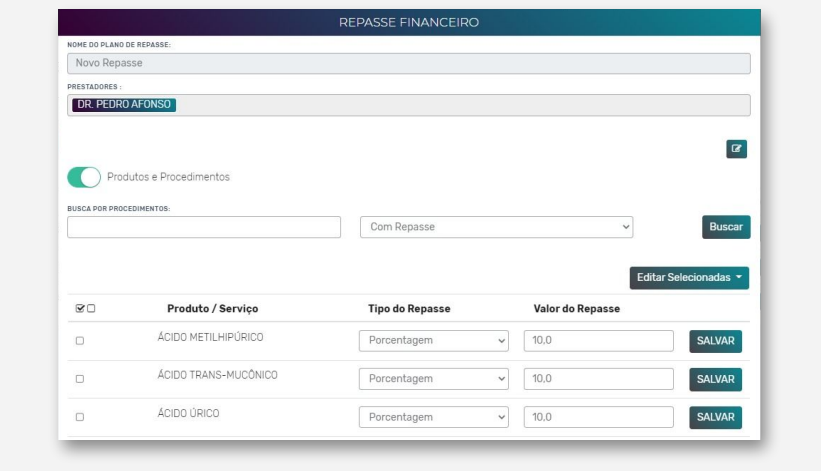The width and height of the screenshot is (821, 471).
Task: Click the deselect-all empty box icon
Action: (91, 308)
